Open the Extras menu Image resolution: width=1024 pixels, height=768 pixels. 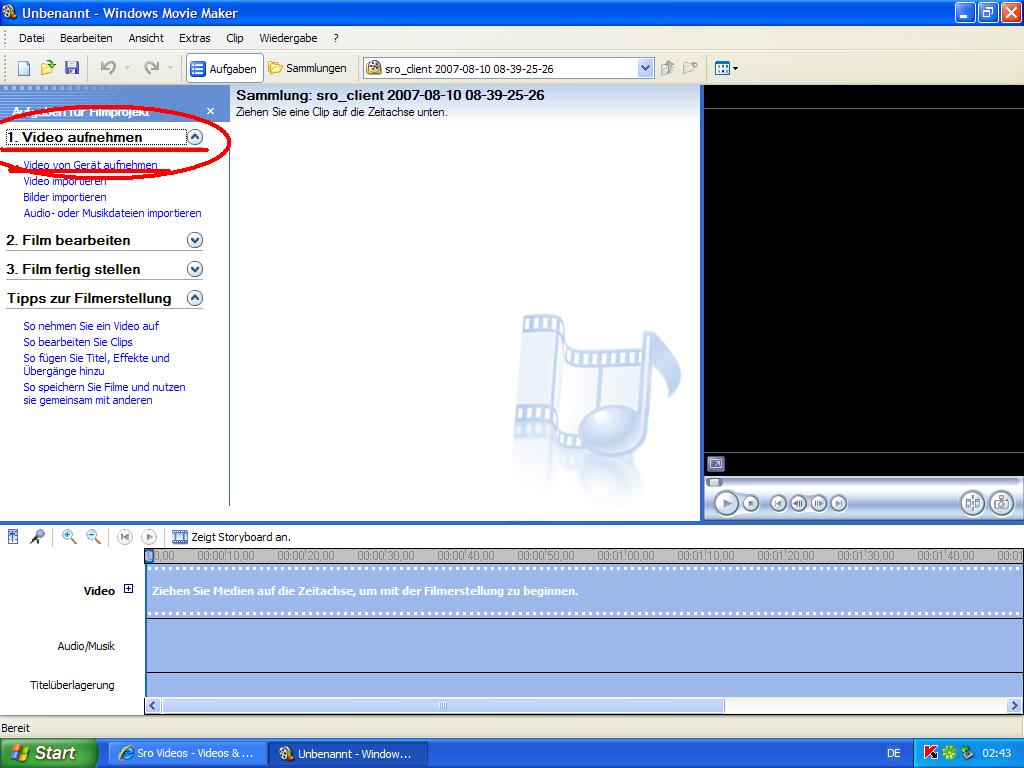coord(195,38)
